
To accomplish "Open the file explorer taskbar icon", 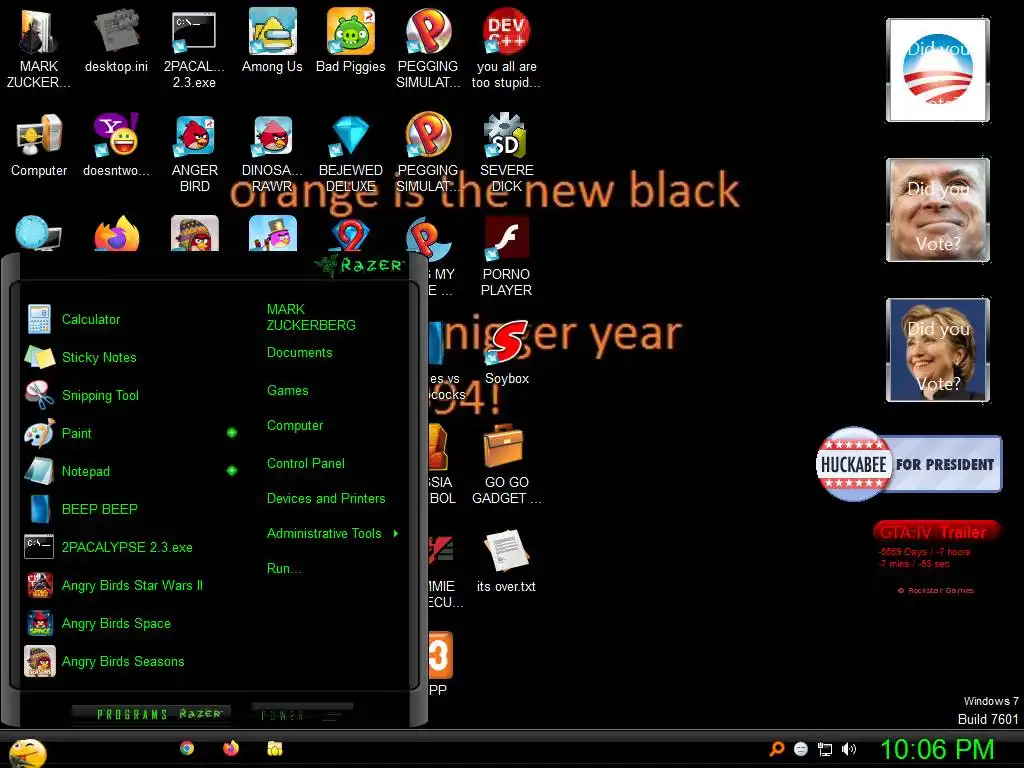I will pyautogui.click(x=274, y=748).
